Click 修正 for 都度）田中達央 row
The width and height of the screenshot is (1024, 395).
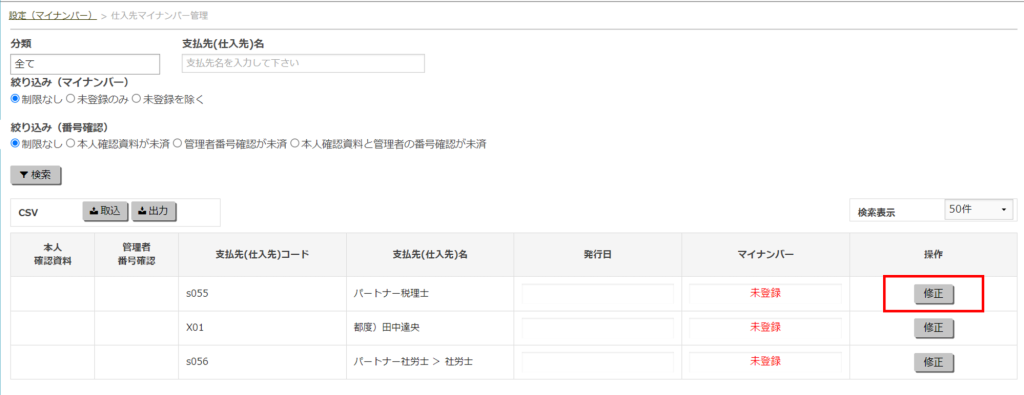click(934, 328)
